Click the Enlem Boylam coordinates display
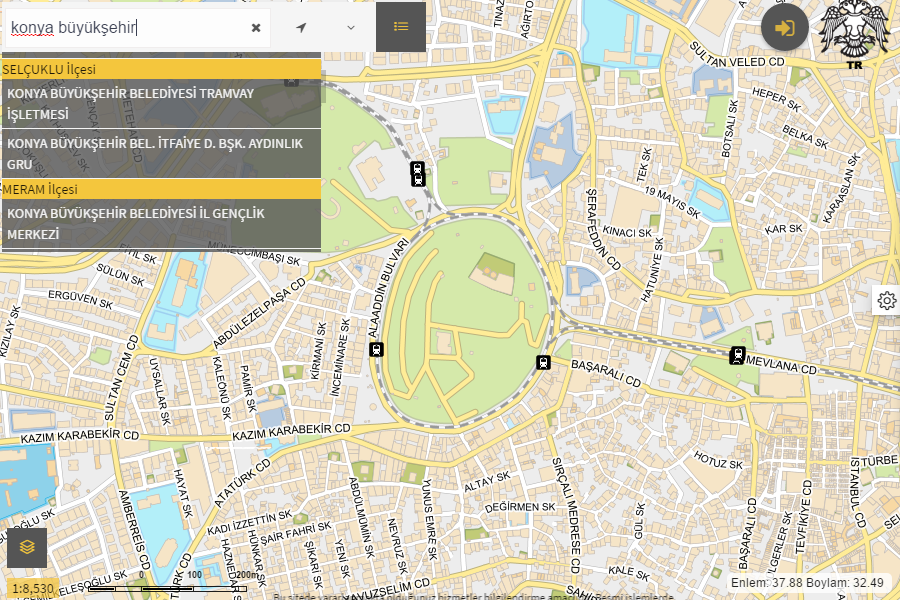Viewport: 900px width, 600px height. [x=808, y=582]
